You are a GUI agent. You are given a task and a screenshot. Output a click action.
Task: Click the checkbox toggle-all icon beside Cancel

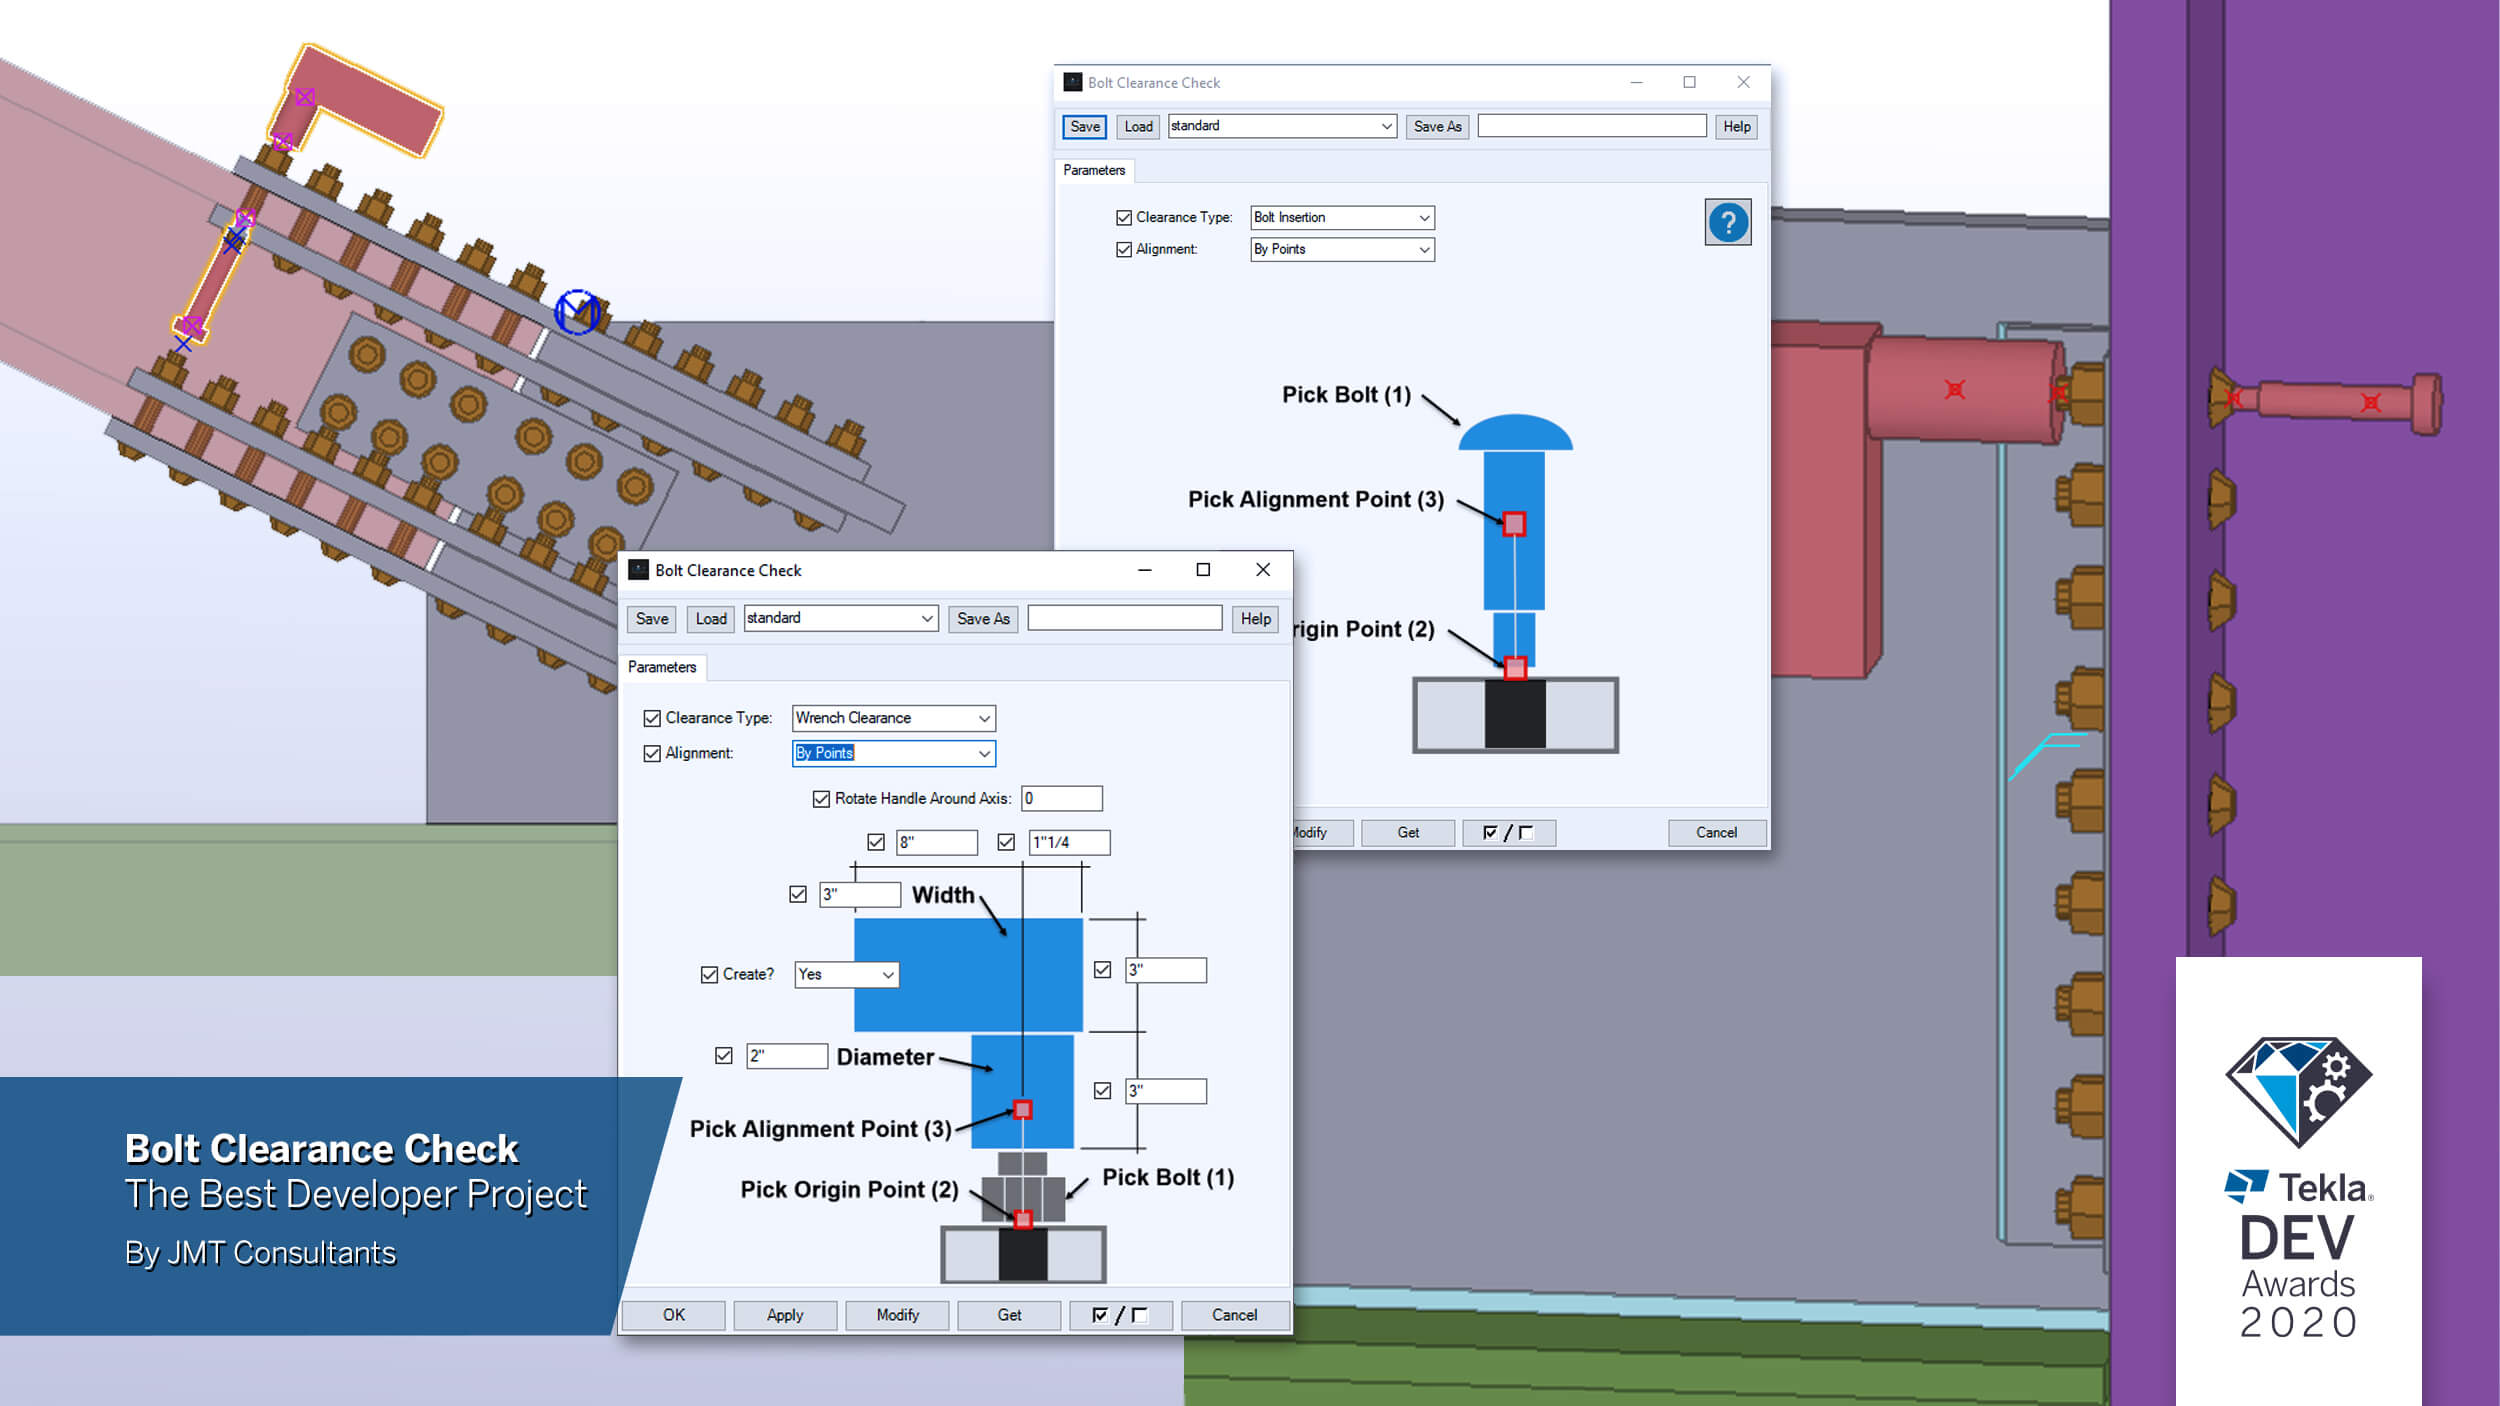1119,1314
